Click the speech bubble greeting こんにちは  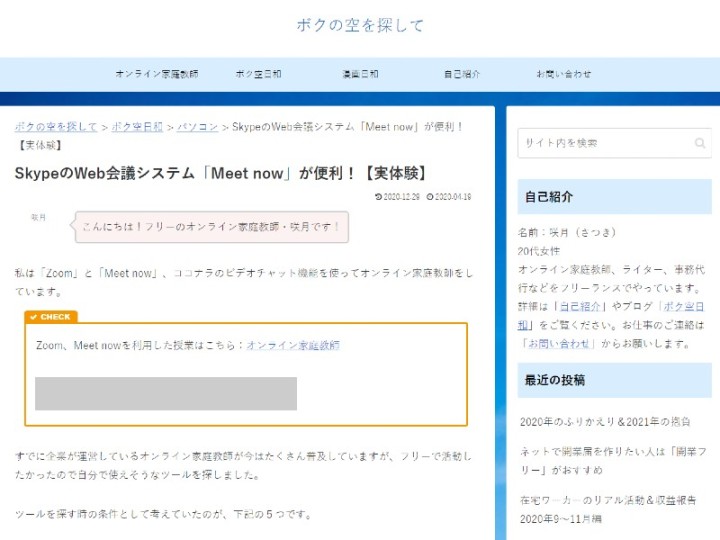coord(212,227)
